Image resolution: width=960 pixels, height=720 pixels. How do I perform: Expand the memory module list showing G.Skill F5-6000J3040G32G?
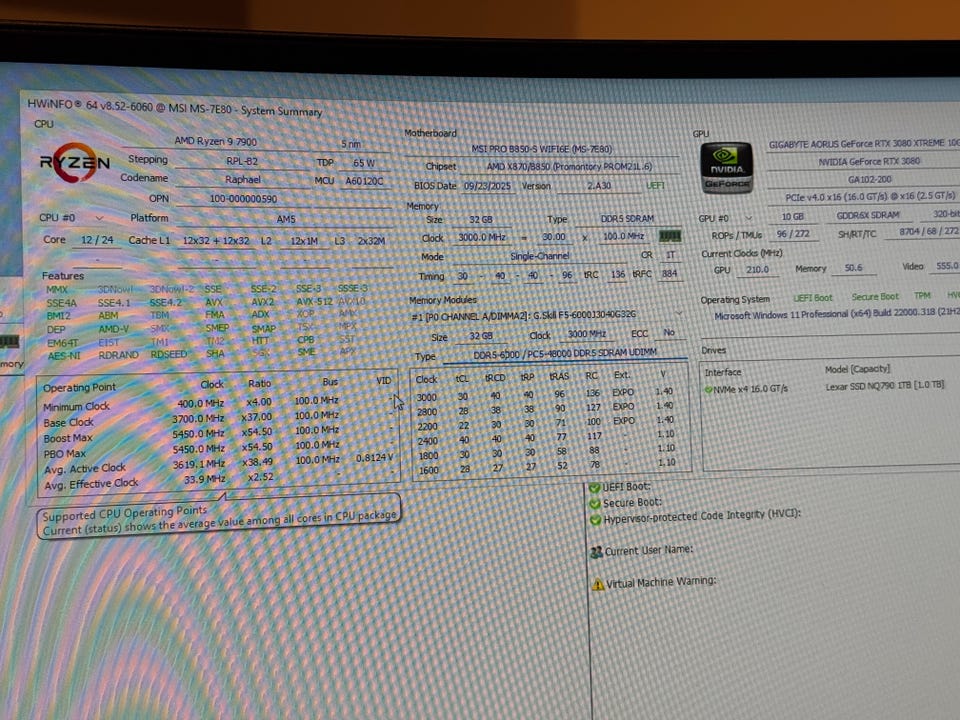678,315
